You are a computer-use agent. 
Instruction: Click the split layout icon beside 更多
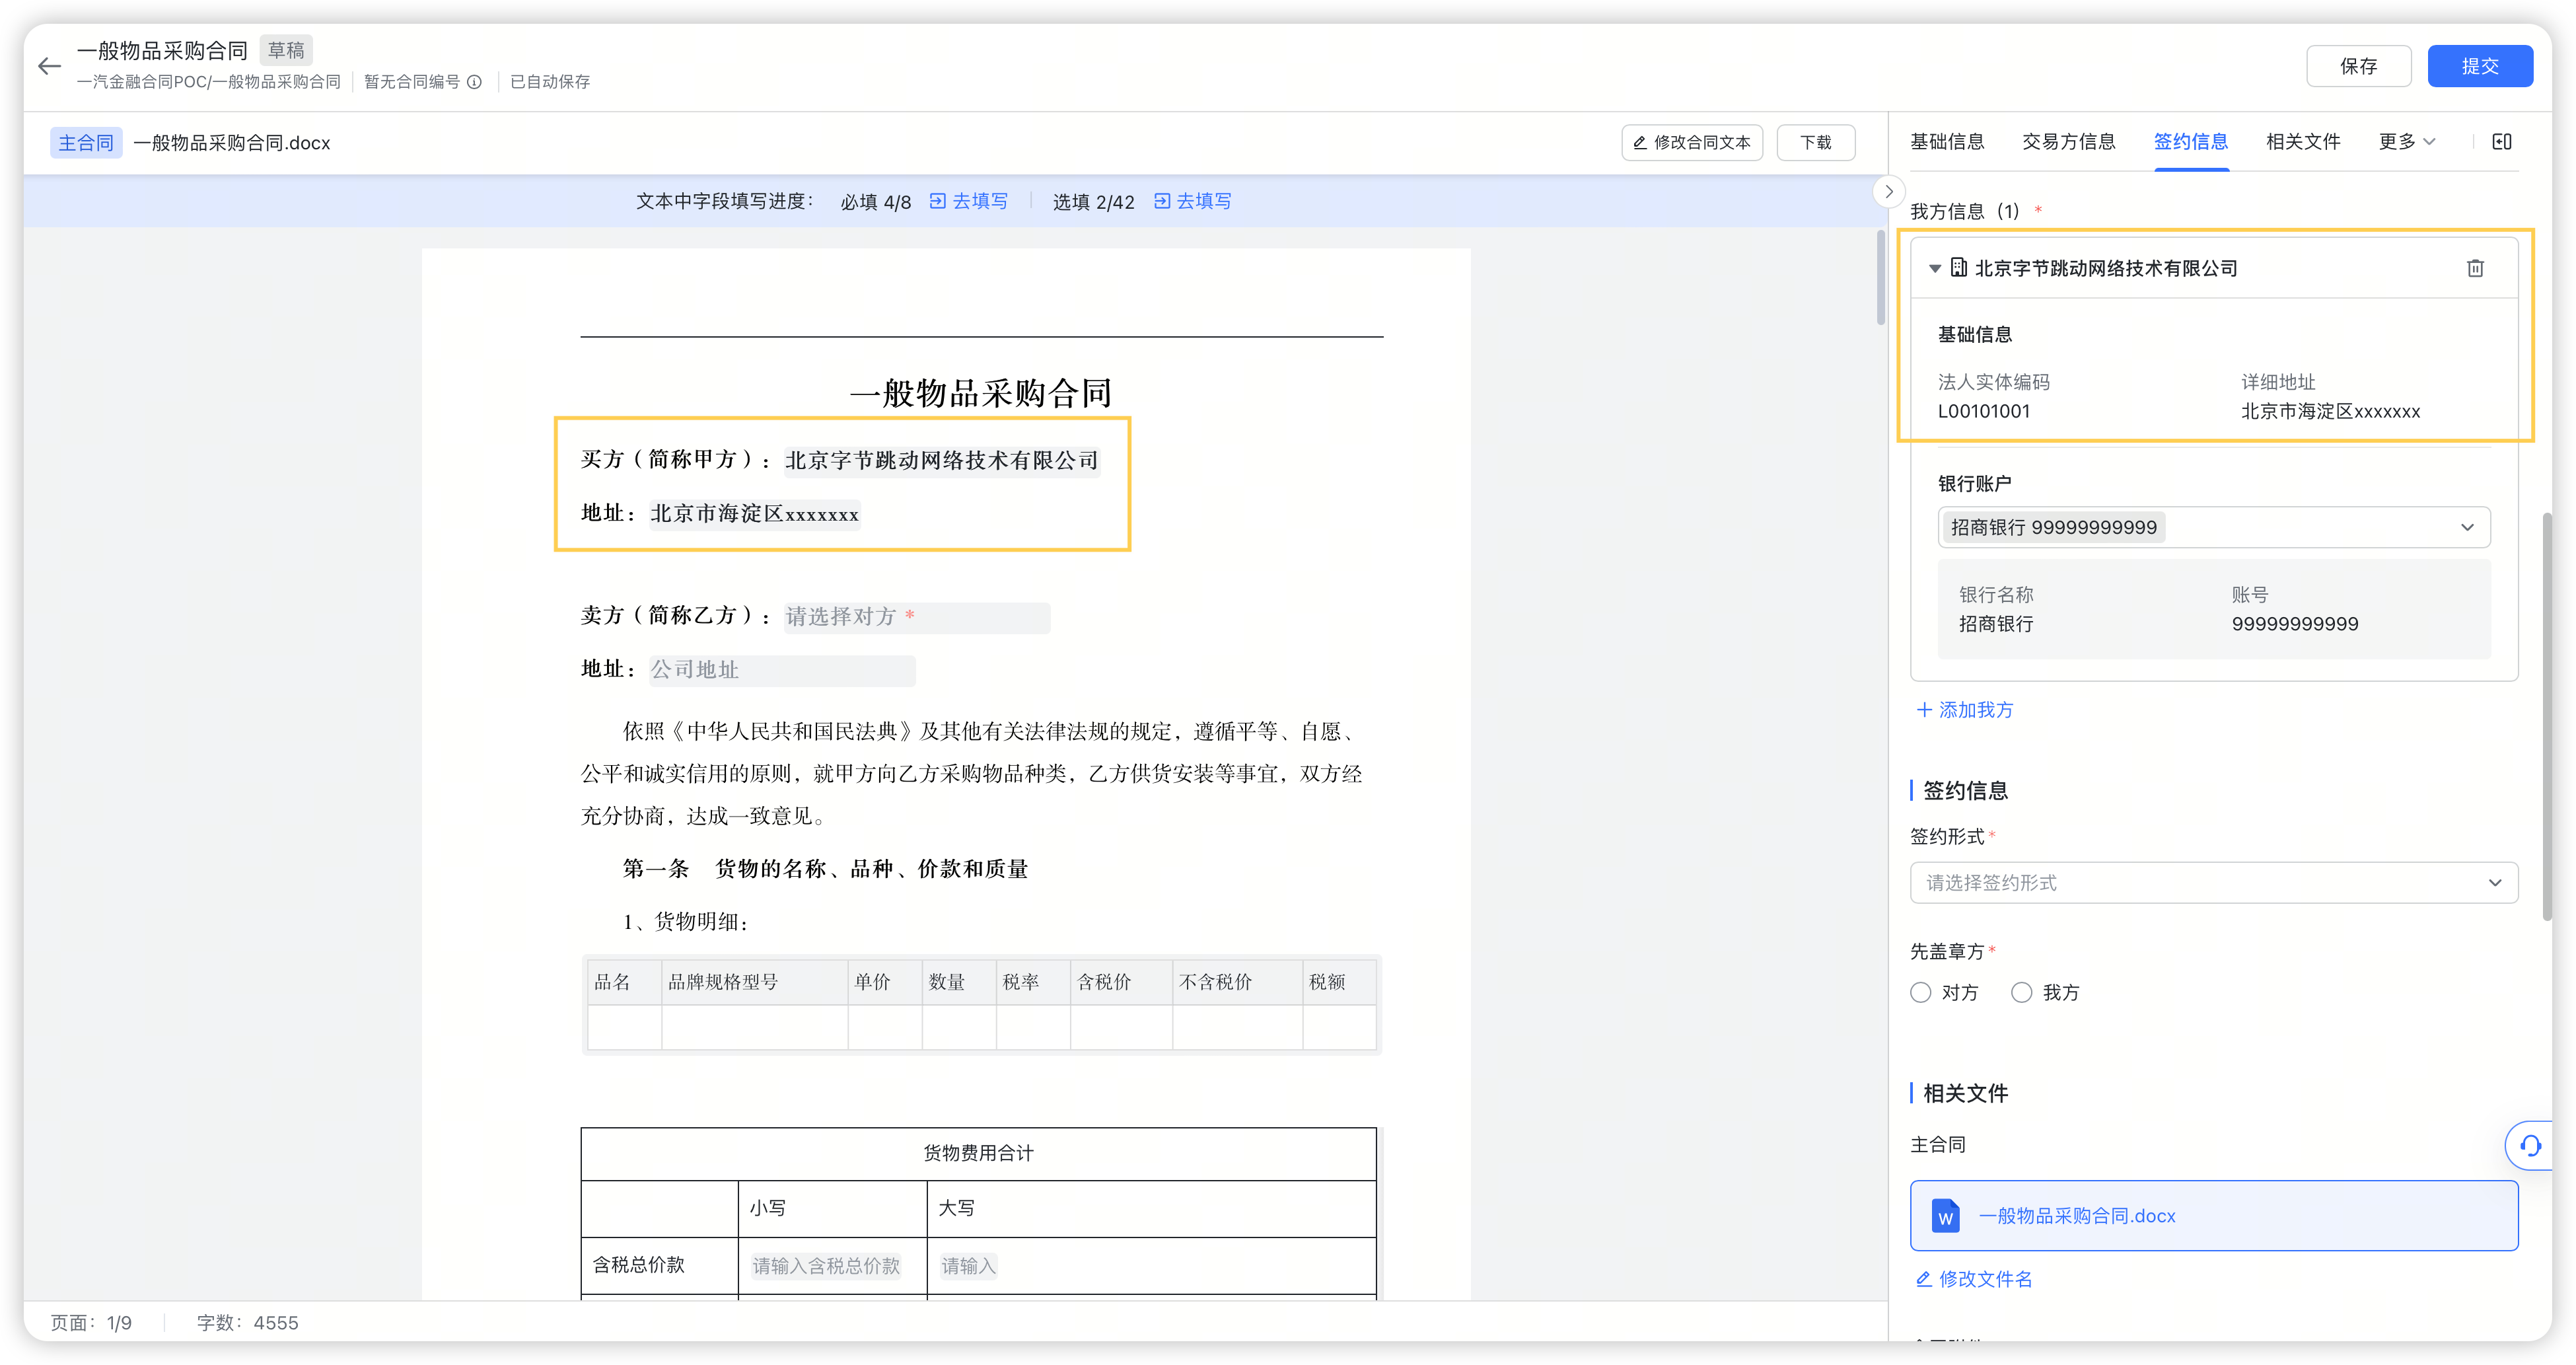click(2502, 142)
